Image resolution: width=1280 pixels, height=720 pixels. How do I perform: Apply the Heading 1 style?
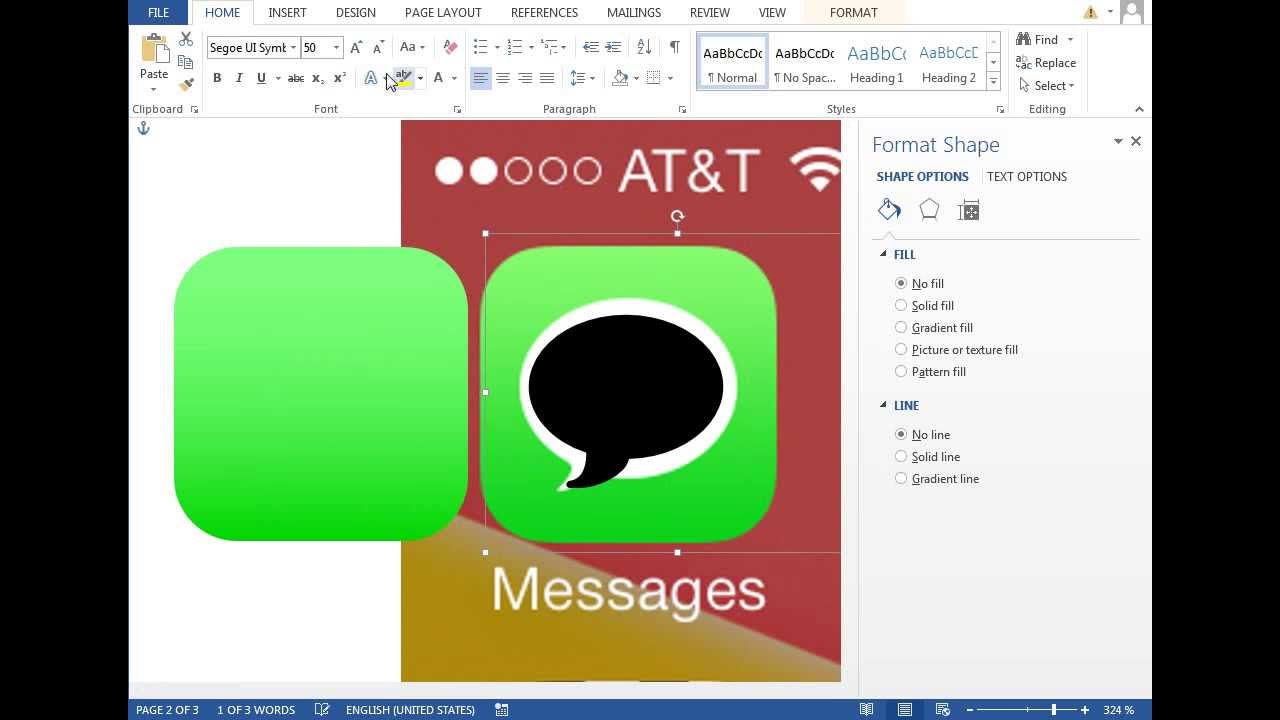[x=876, y=64]
